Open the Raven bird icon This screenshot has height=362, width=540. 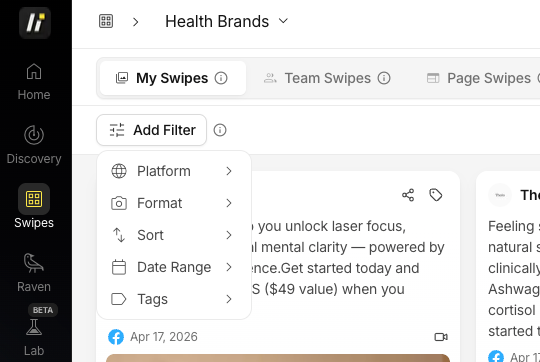[34, 263]
